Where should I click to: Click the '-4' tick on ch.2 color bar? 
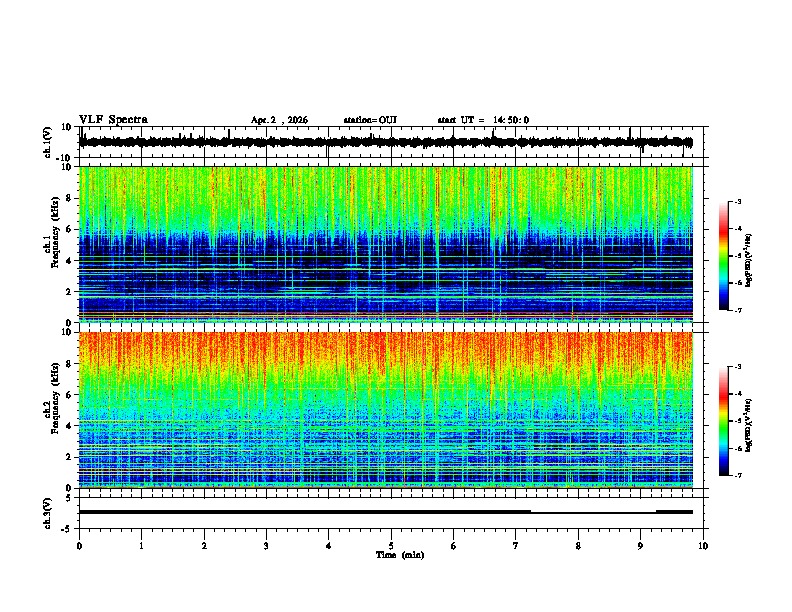737,393
